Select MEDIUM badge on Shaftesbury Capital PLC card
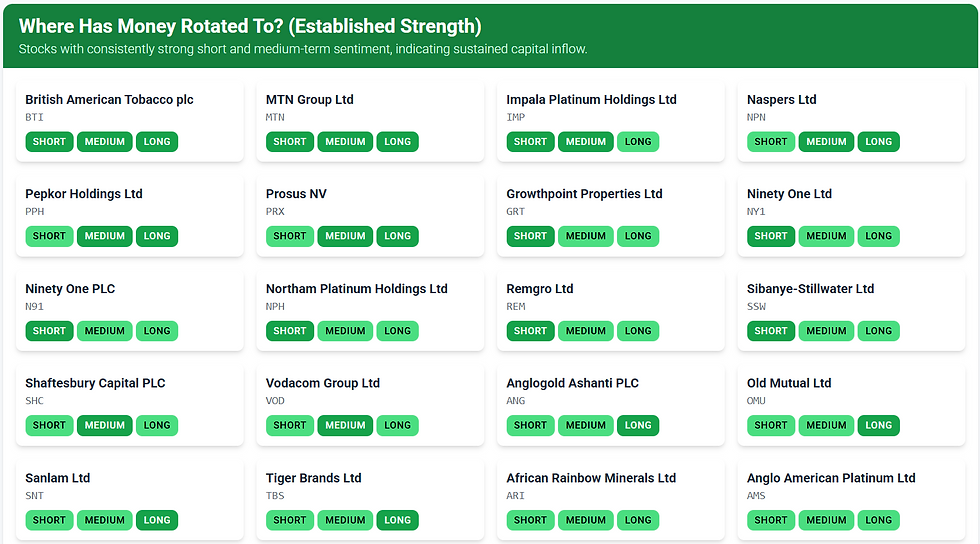 pyautogui.click(x=104, y=425)
